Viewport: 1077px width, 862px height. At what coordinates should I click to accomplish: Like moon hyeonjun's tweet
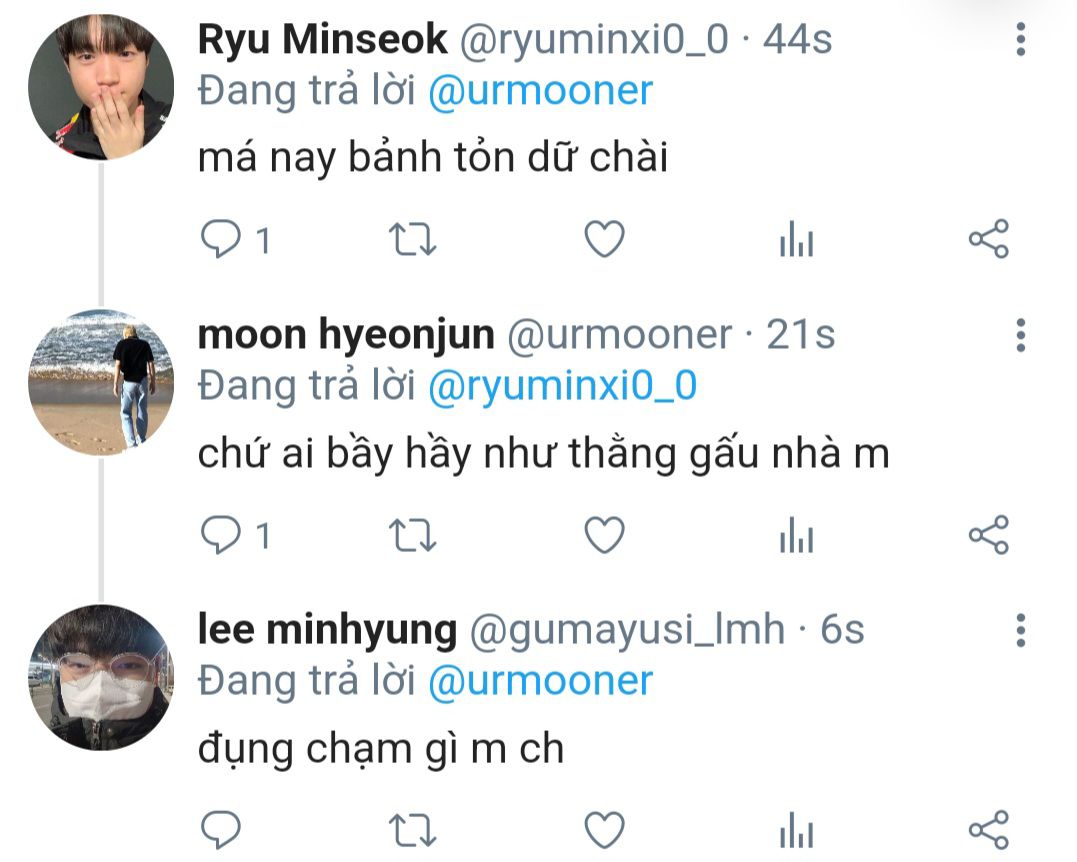point(604,534)
